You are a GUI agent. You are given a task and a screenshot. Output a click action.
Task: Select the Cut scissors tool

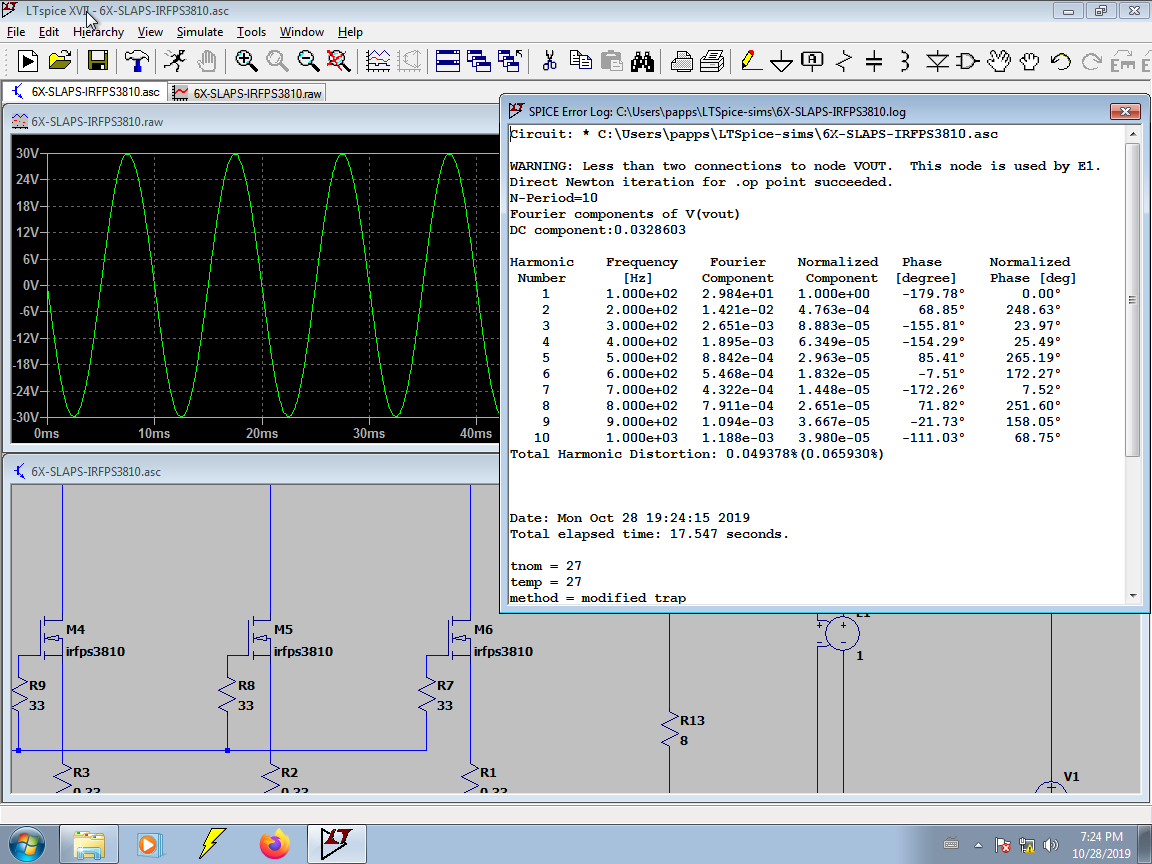click(549, 61)
